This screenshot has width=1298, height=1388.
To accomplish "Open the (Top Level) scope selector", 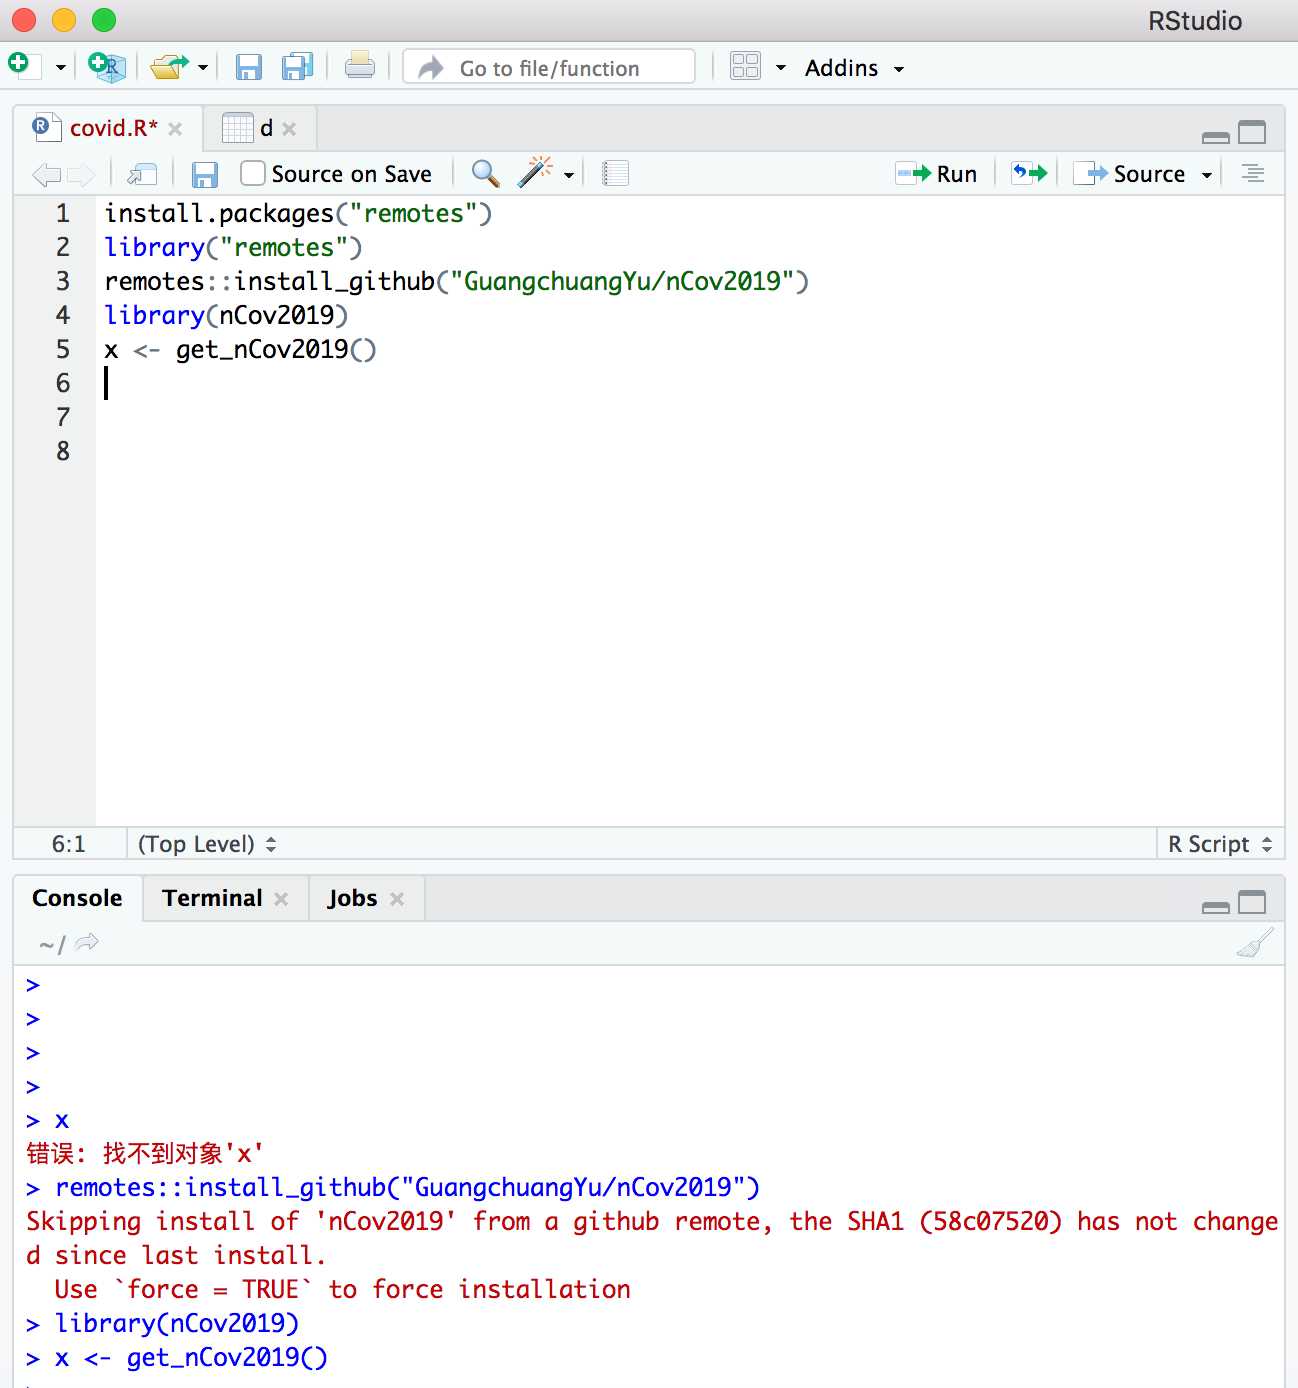I will click(207, 844).
